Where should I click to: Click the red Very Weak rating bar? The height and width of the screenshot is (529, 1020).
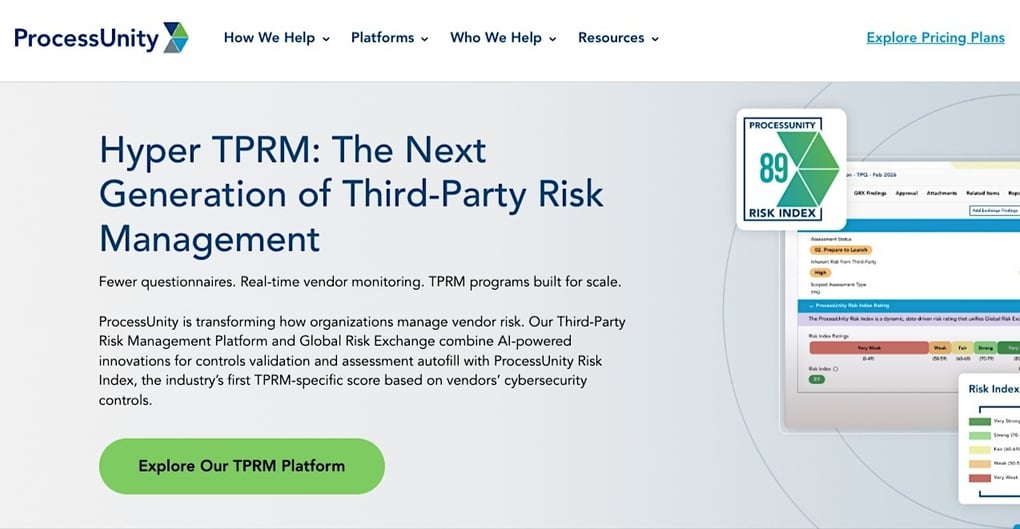pos(869,348)
